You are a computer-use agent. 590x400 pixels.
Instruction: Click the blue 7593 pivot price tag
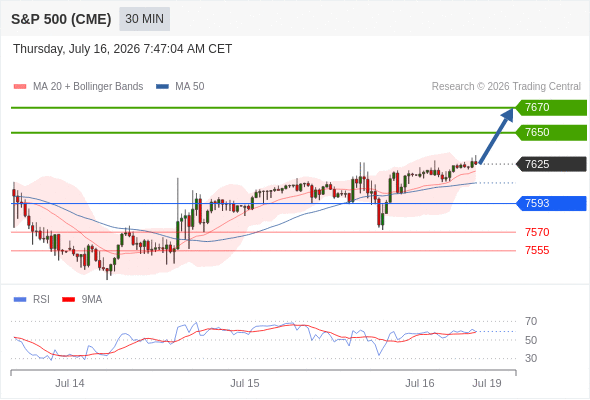(551, 204)
